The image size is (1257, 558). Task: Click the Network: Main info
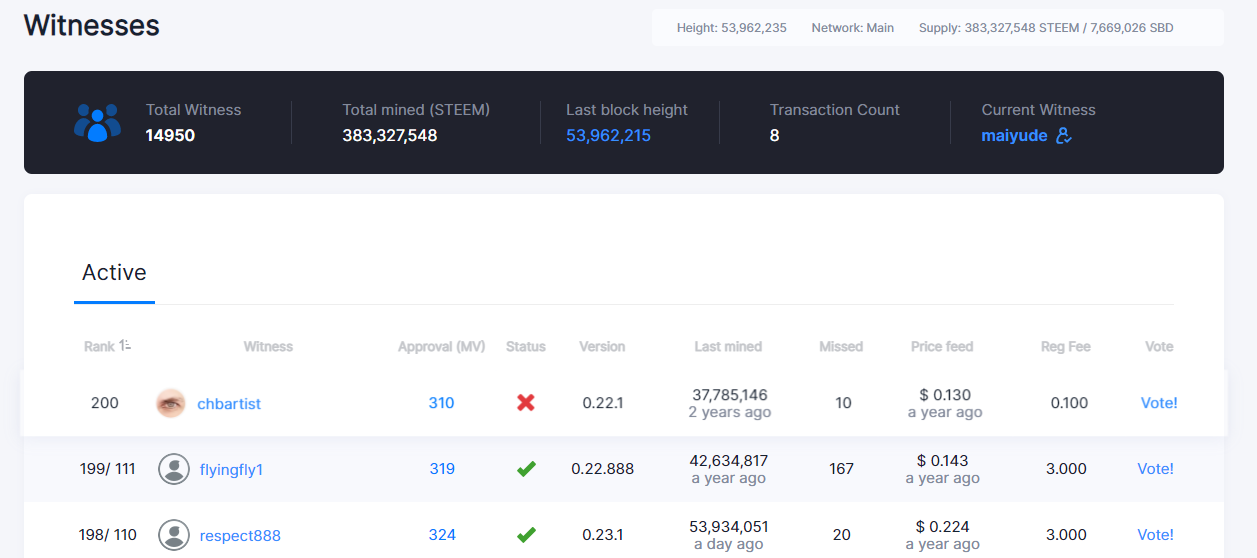pos(853,28)
